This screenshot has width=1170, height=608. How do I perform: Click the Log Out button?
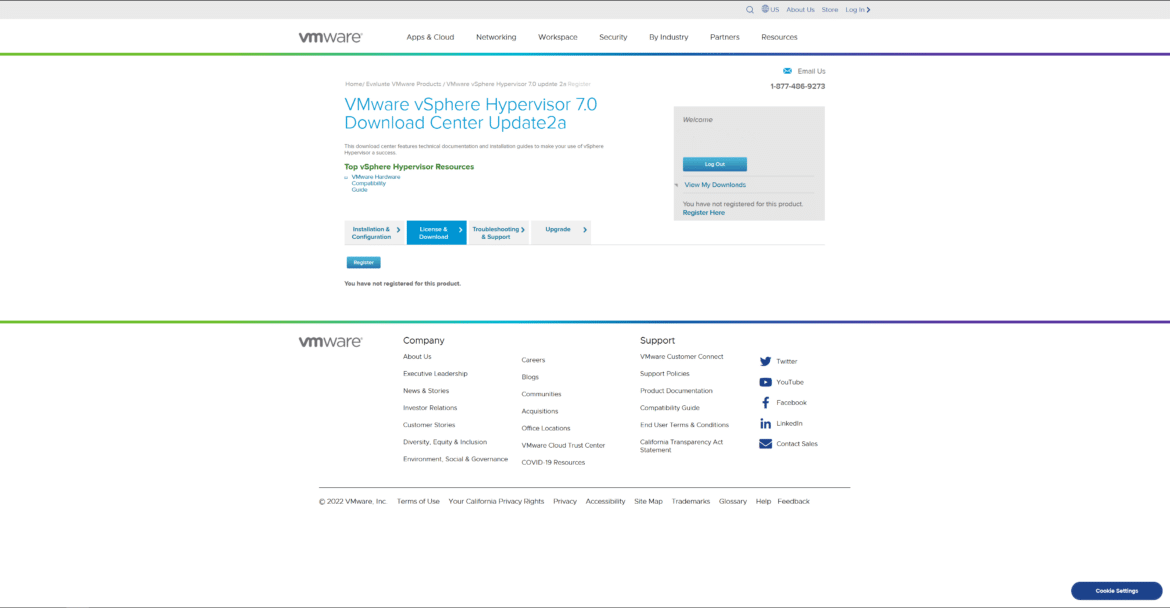point(715,164)
